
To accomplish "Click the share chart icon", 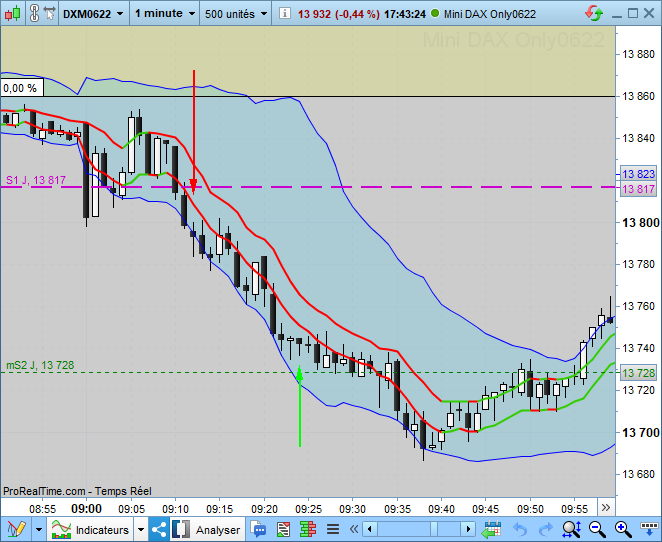I will click(160, 528).
